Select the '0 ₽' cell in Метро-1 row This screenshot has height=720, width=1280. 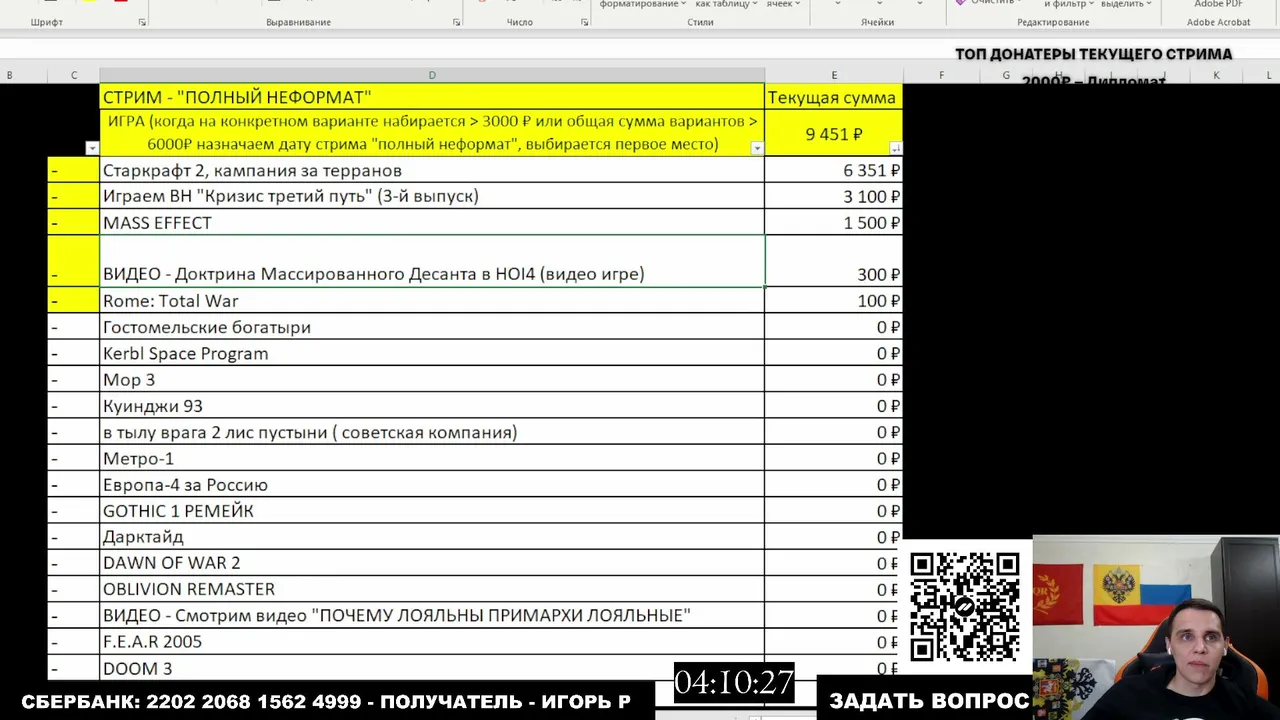click(834, 458)
